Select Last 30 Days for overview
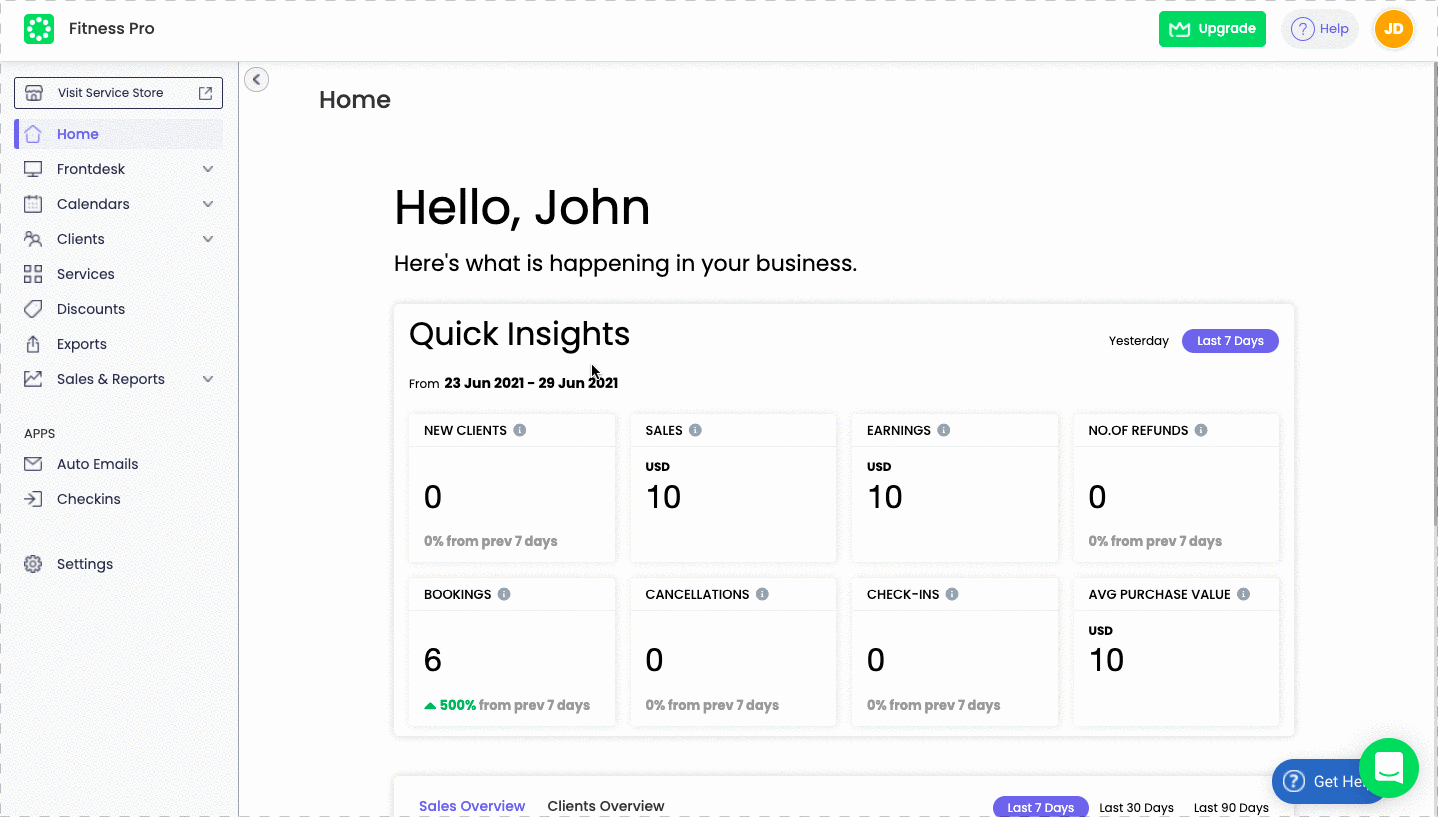 [x=1136, y=807]
